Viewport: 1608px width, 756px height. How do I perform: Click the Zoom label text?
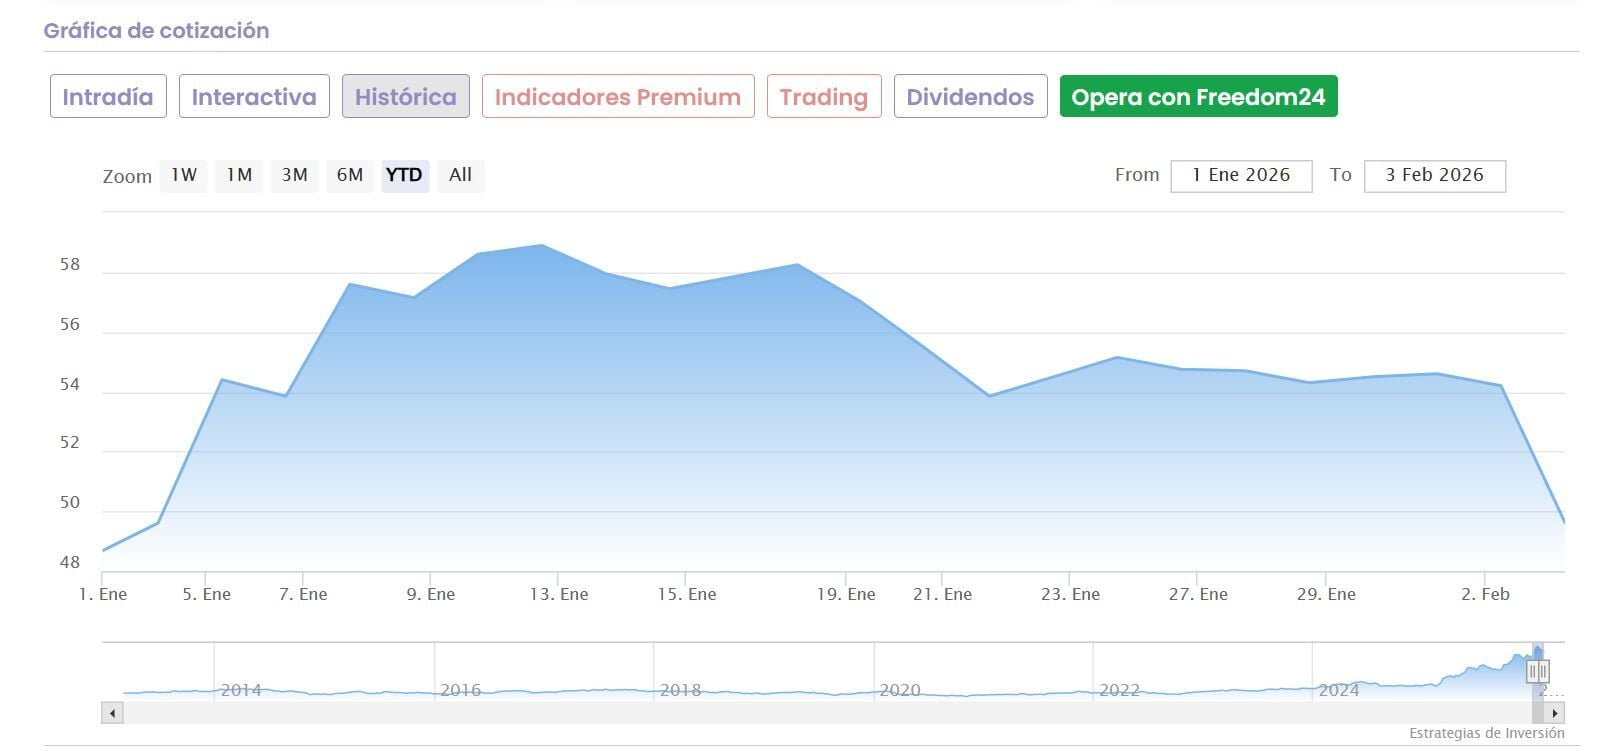tap(127, 176)
